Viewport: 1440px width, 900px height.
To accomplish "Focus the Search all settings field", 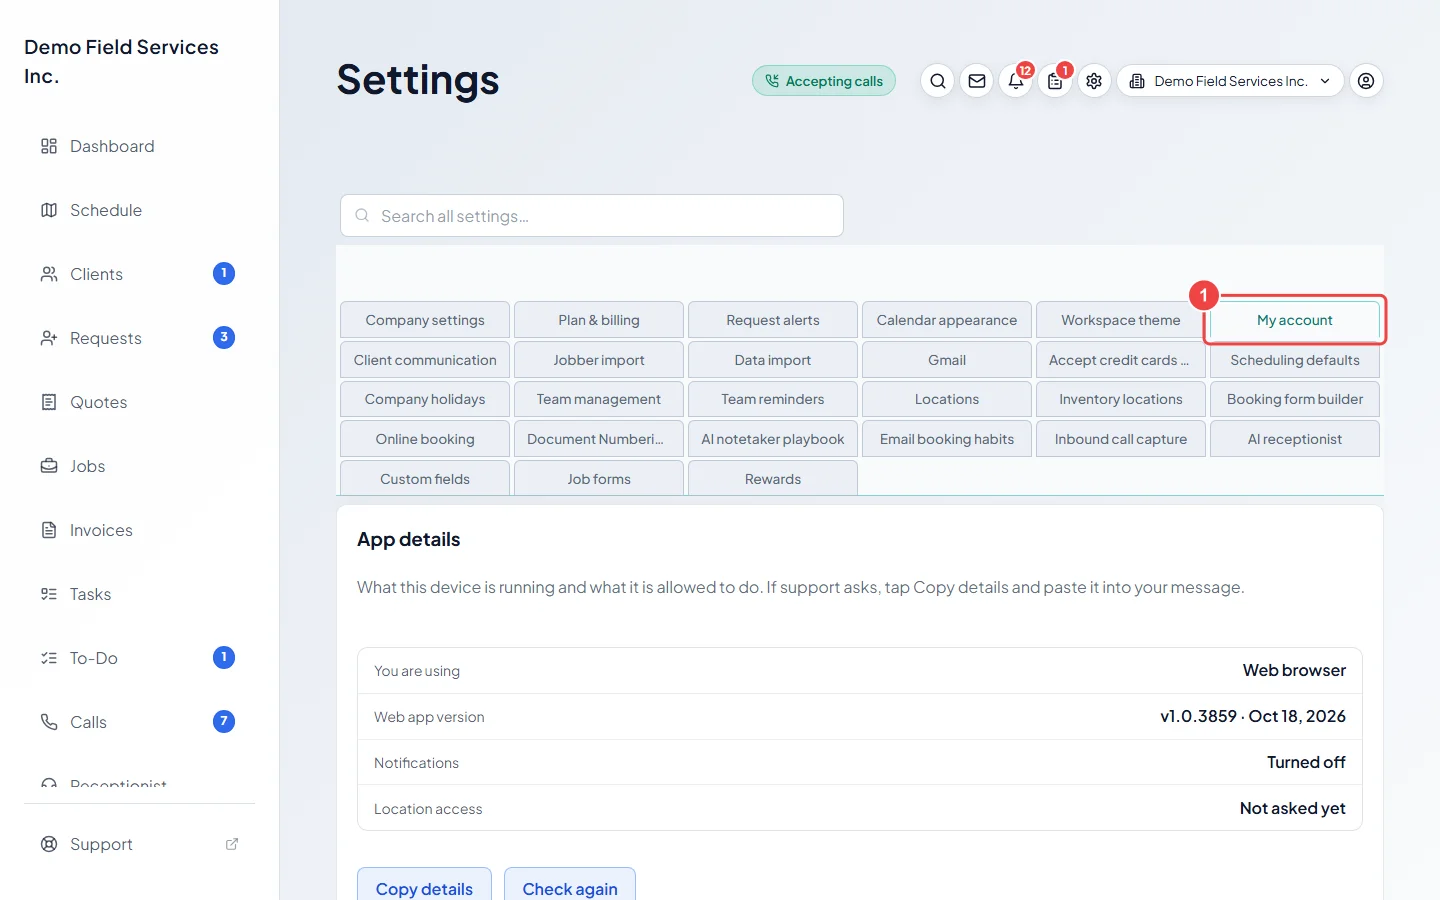I will pyautogui.click(x=592, y=216).
